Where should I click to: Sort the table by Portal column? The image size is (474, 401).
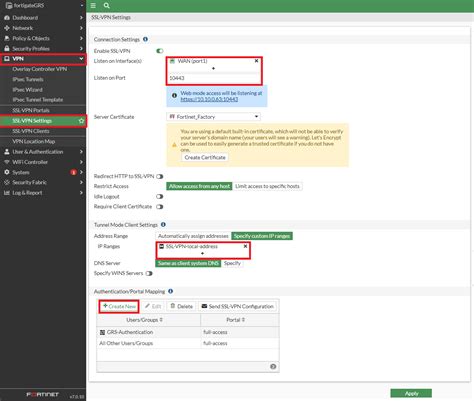click(240, 320)
